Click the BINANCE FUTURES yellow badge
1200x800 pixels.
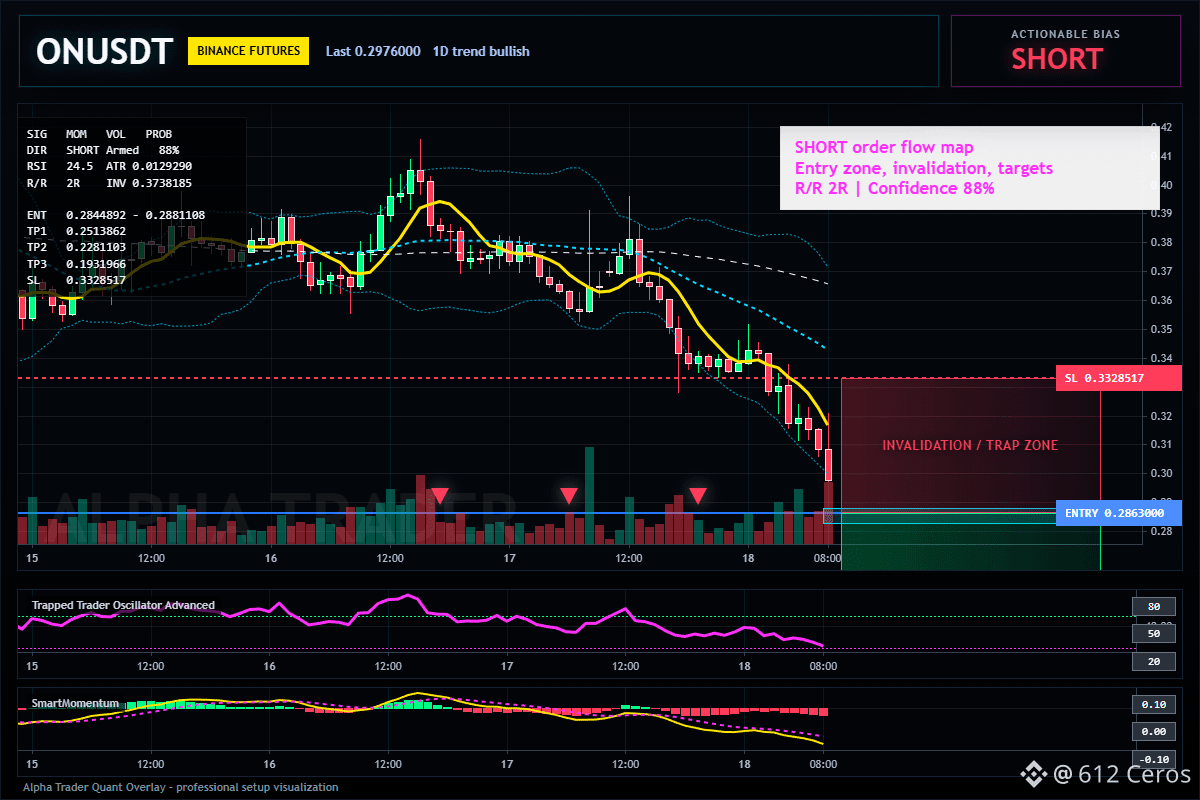[249, 50]
